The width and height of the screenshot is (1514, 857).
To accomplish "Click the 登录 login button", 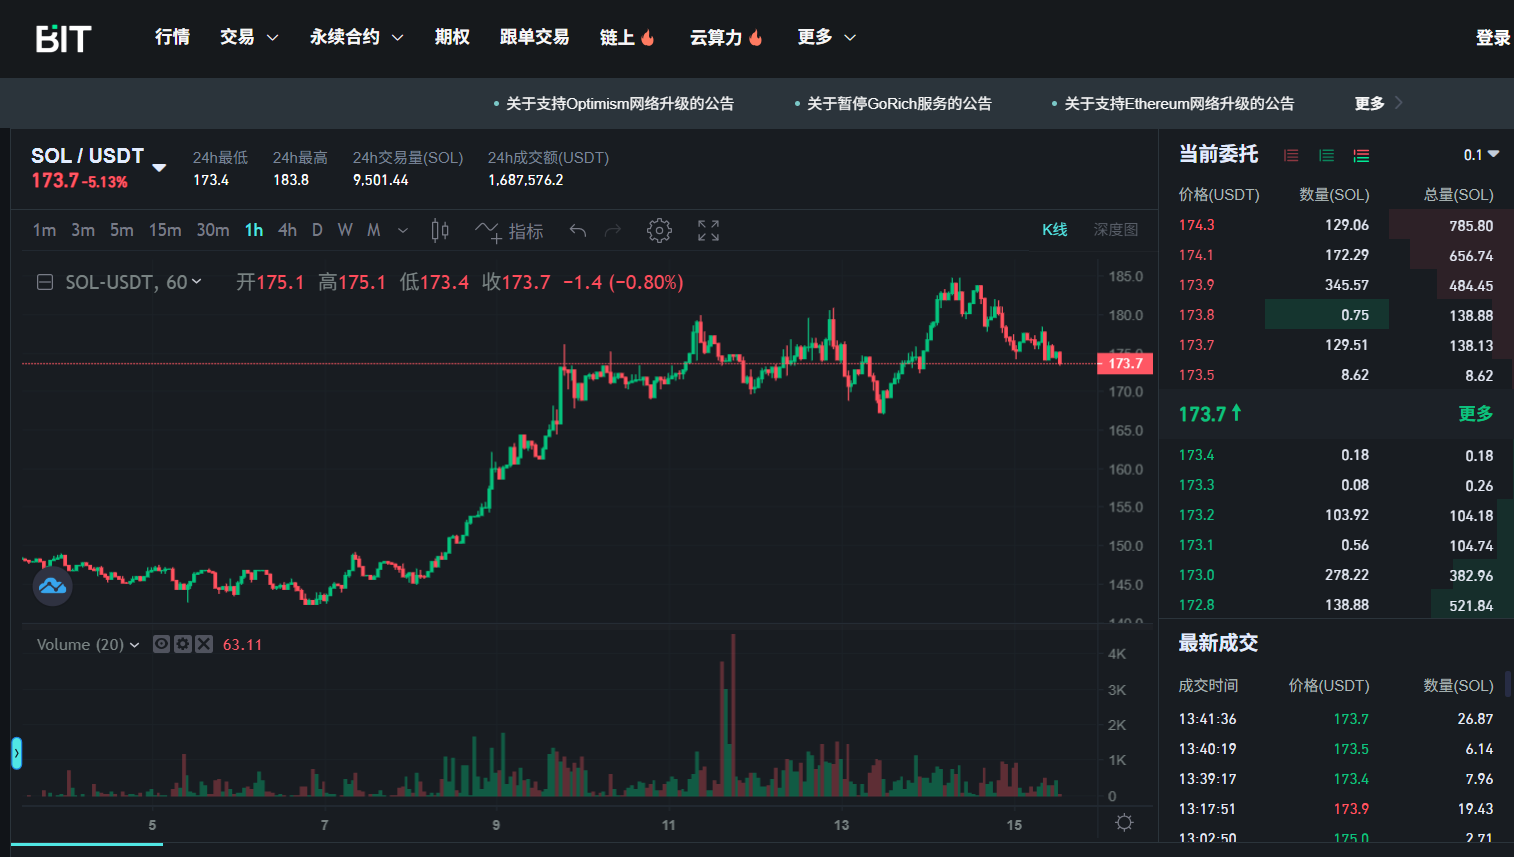I will (1492, 38).
